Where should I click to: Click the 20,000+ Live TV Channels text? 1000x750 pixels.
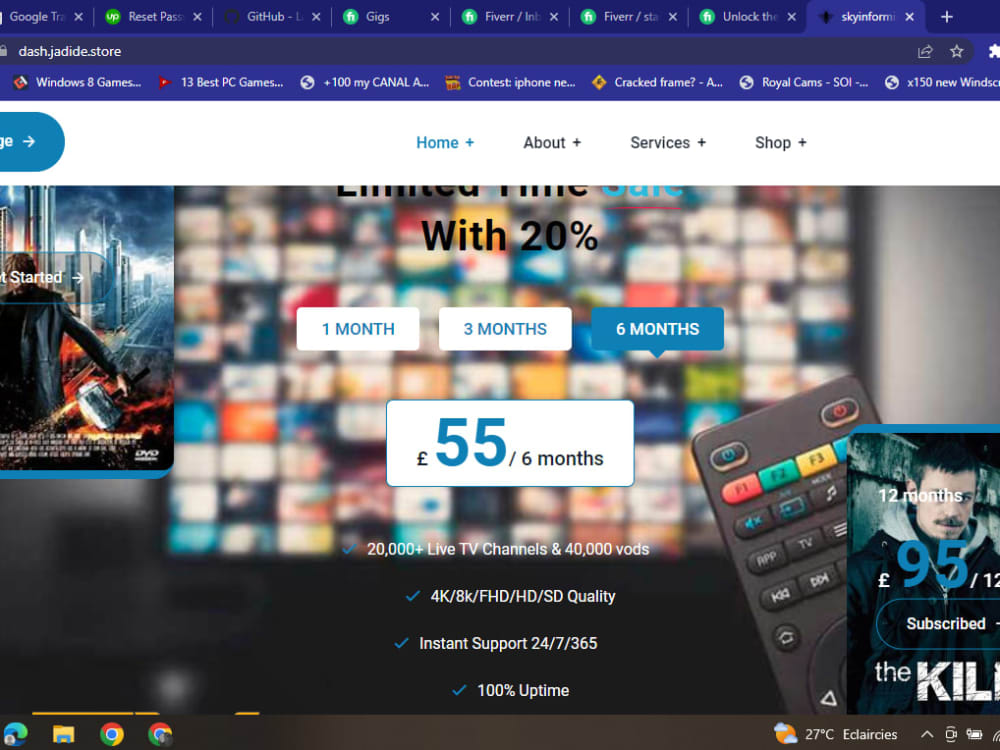tap(508, 549)
